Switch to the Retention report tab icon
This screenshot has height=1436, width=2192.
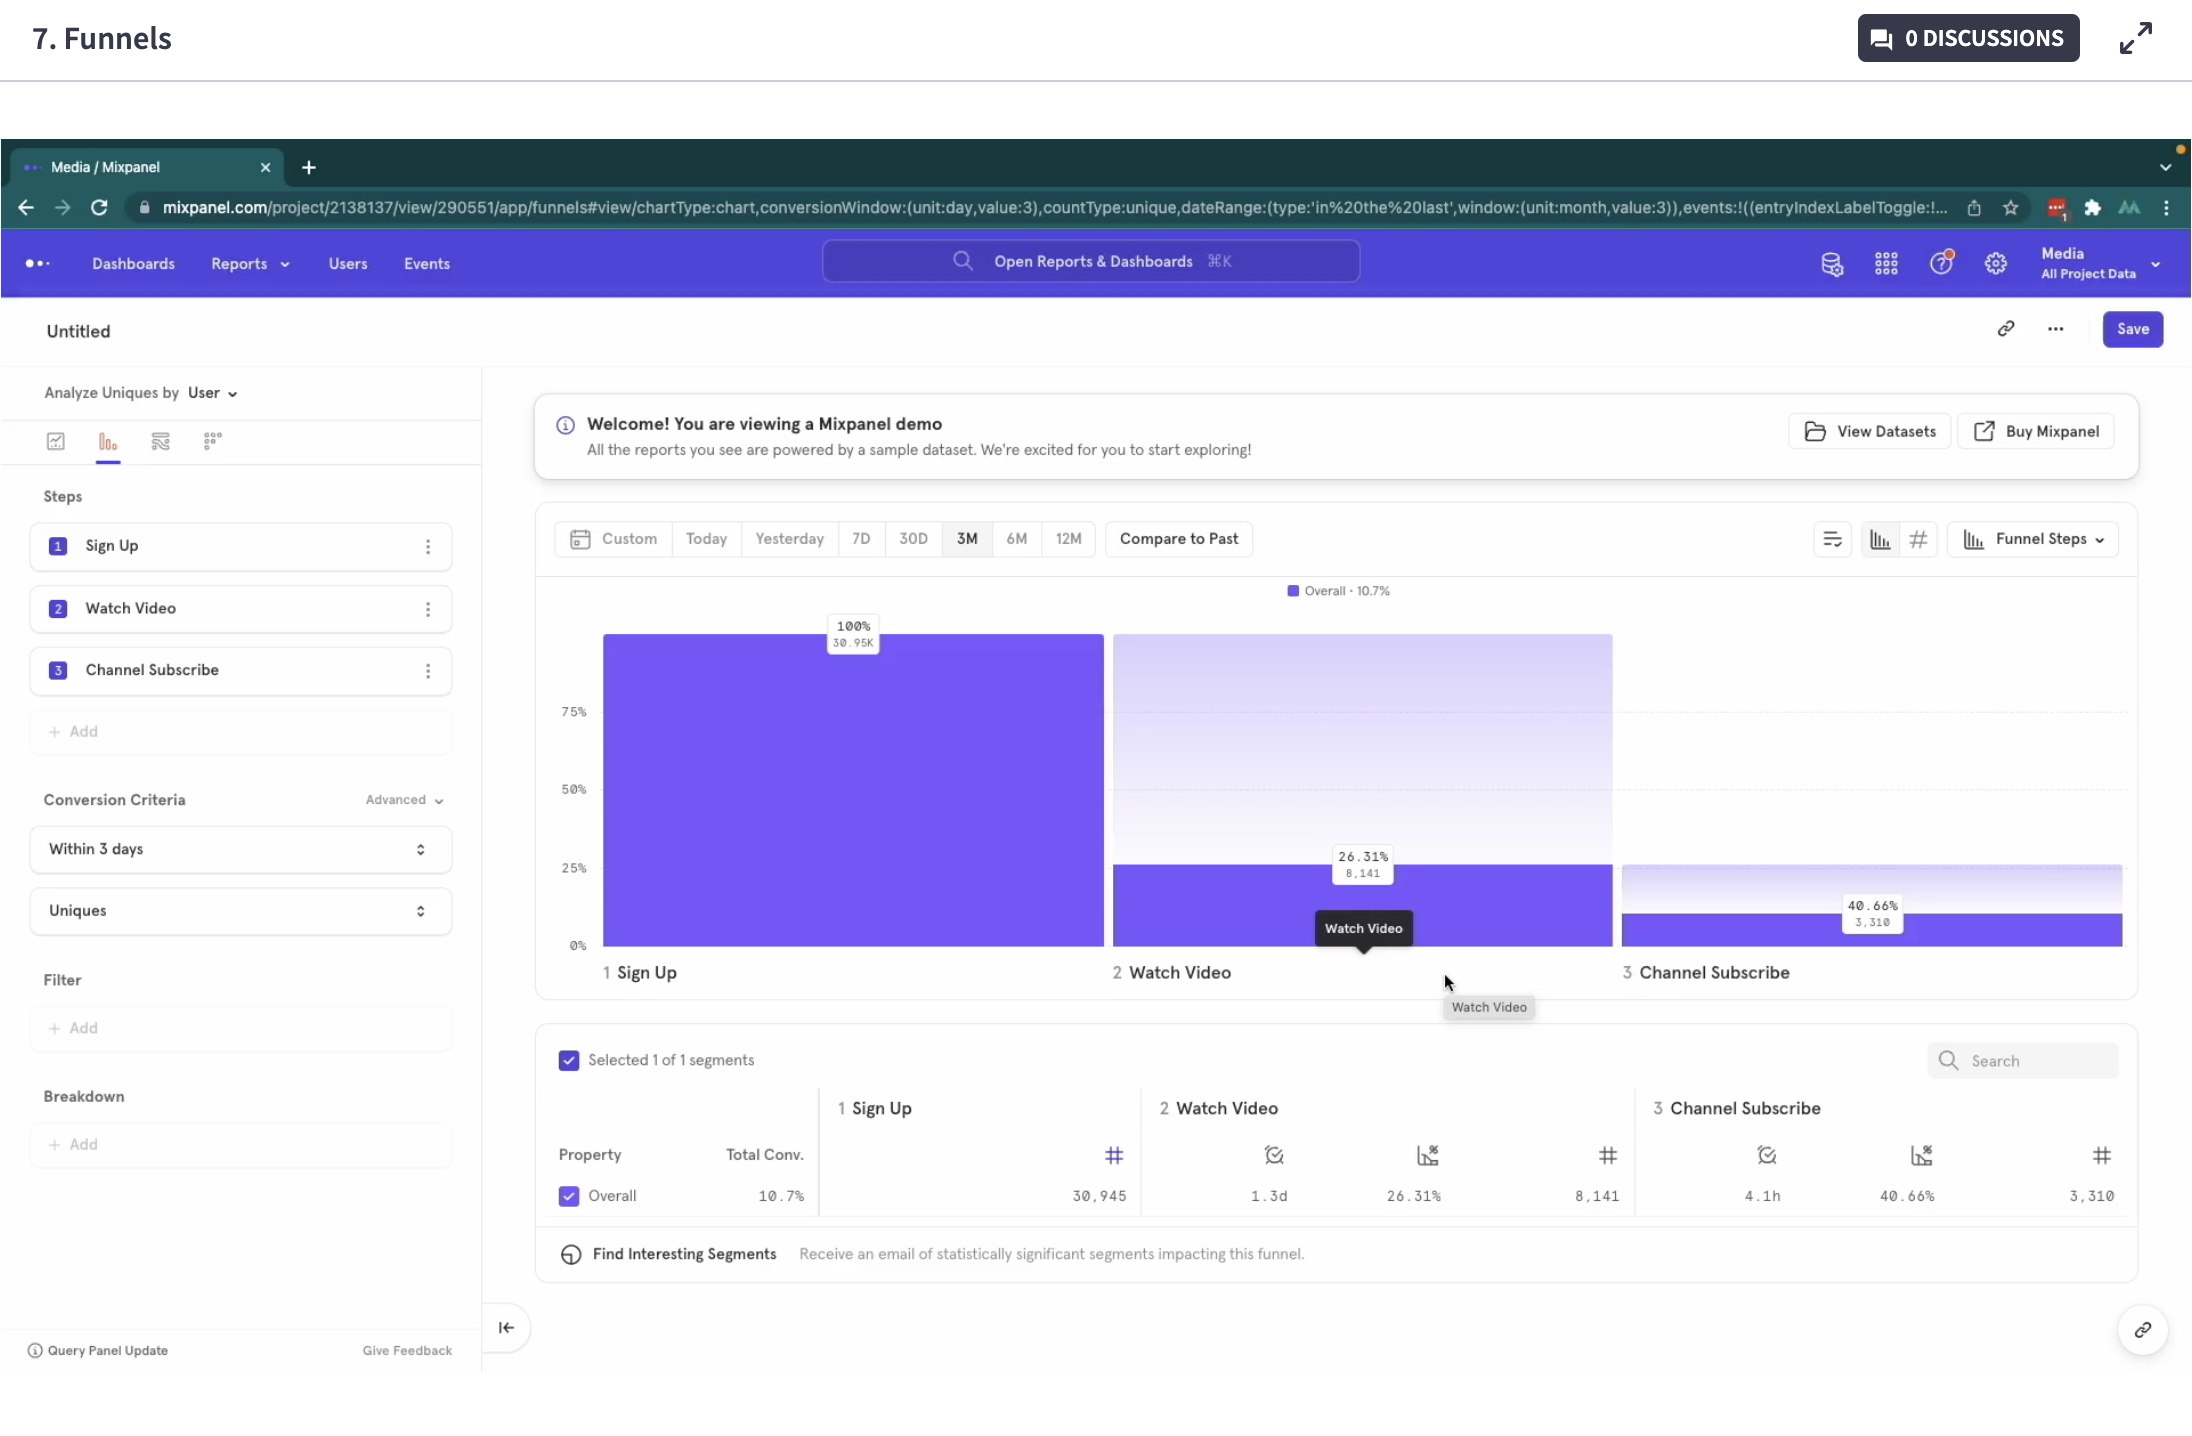(x=212, y=441)
